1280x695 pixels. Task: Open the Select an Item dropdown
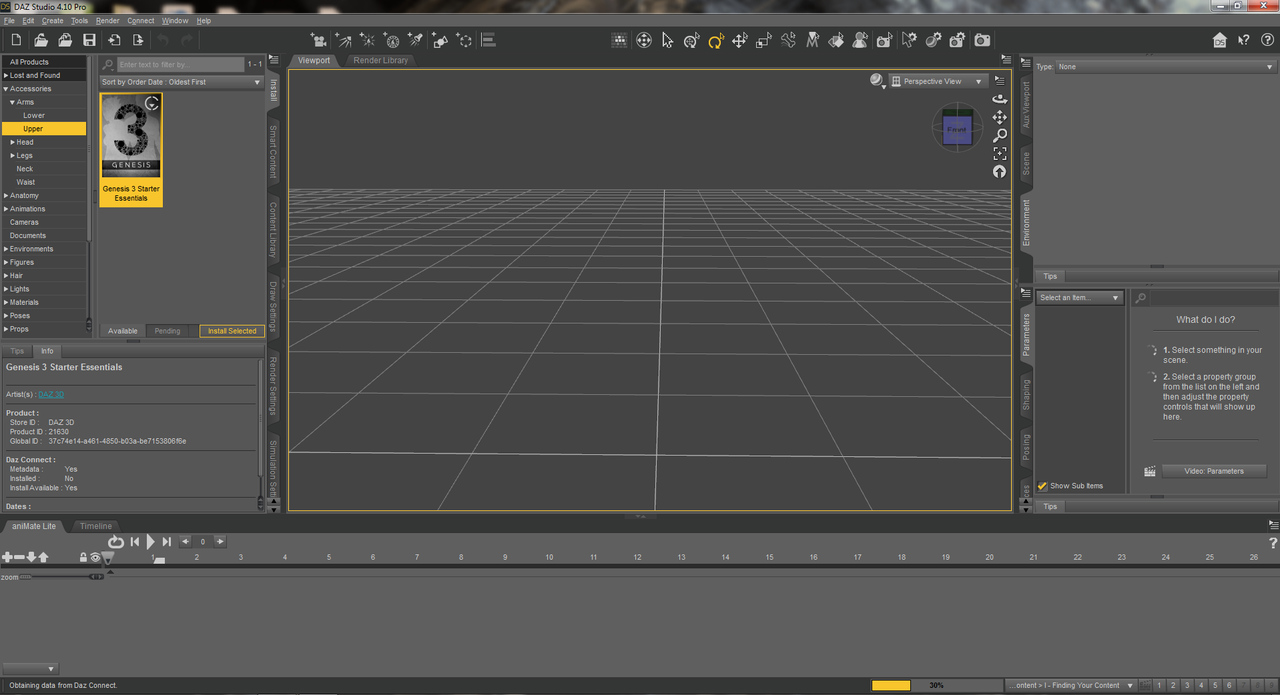tap(1080, 298)
